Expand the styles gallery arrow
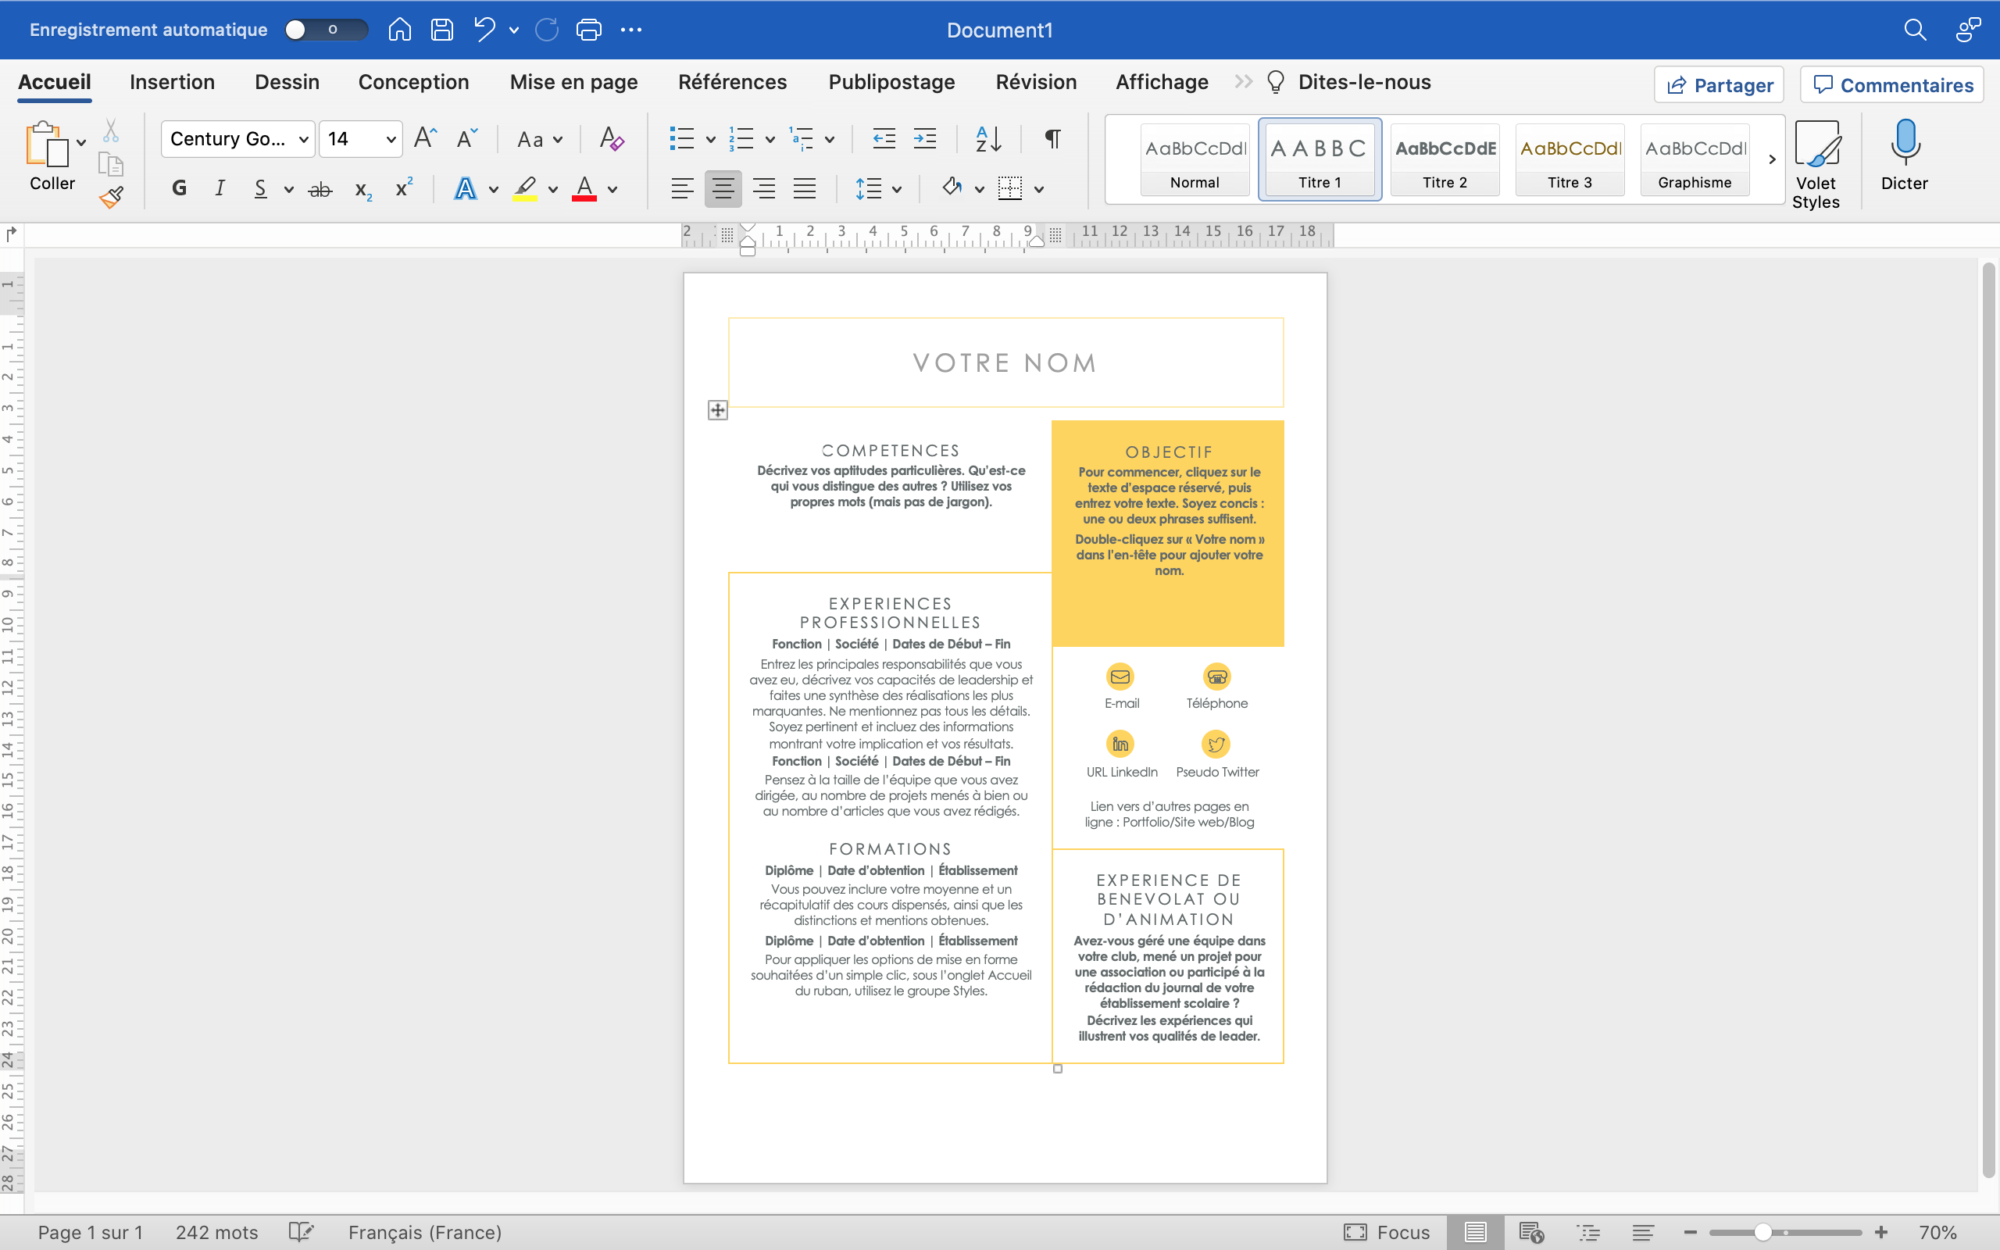Screen dimensions: 2000x1250 click(x=1772, y=159)
